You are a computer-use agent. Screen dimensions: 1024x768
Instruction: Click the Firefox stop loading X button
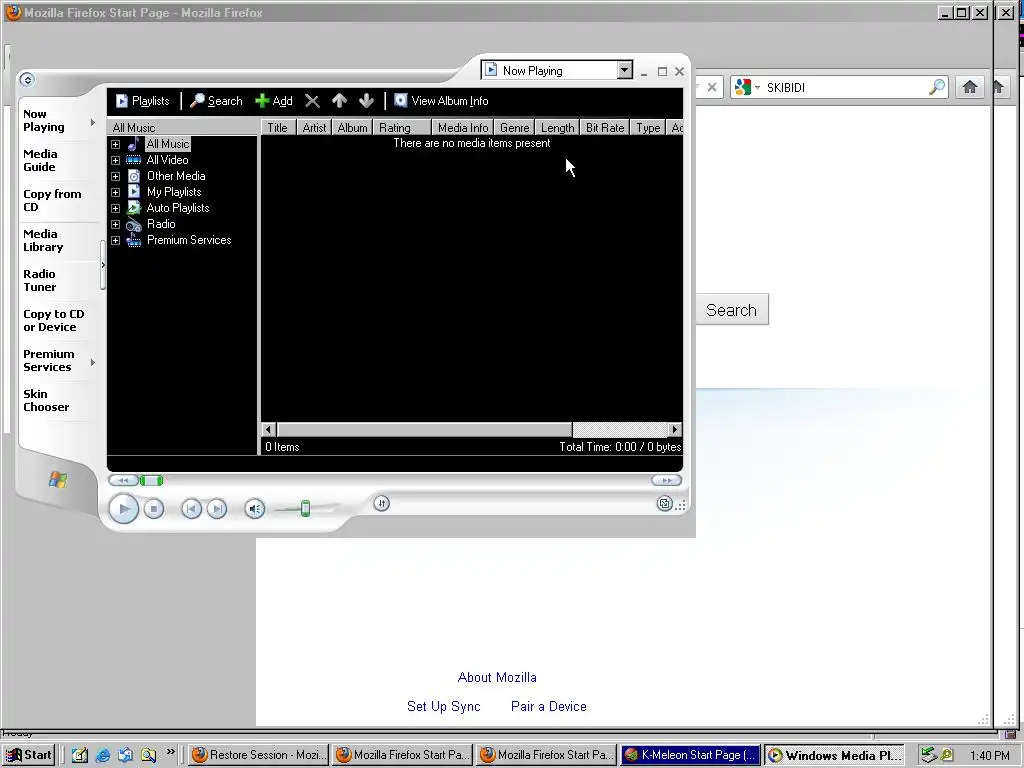712,87
